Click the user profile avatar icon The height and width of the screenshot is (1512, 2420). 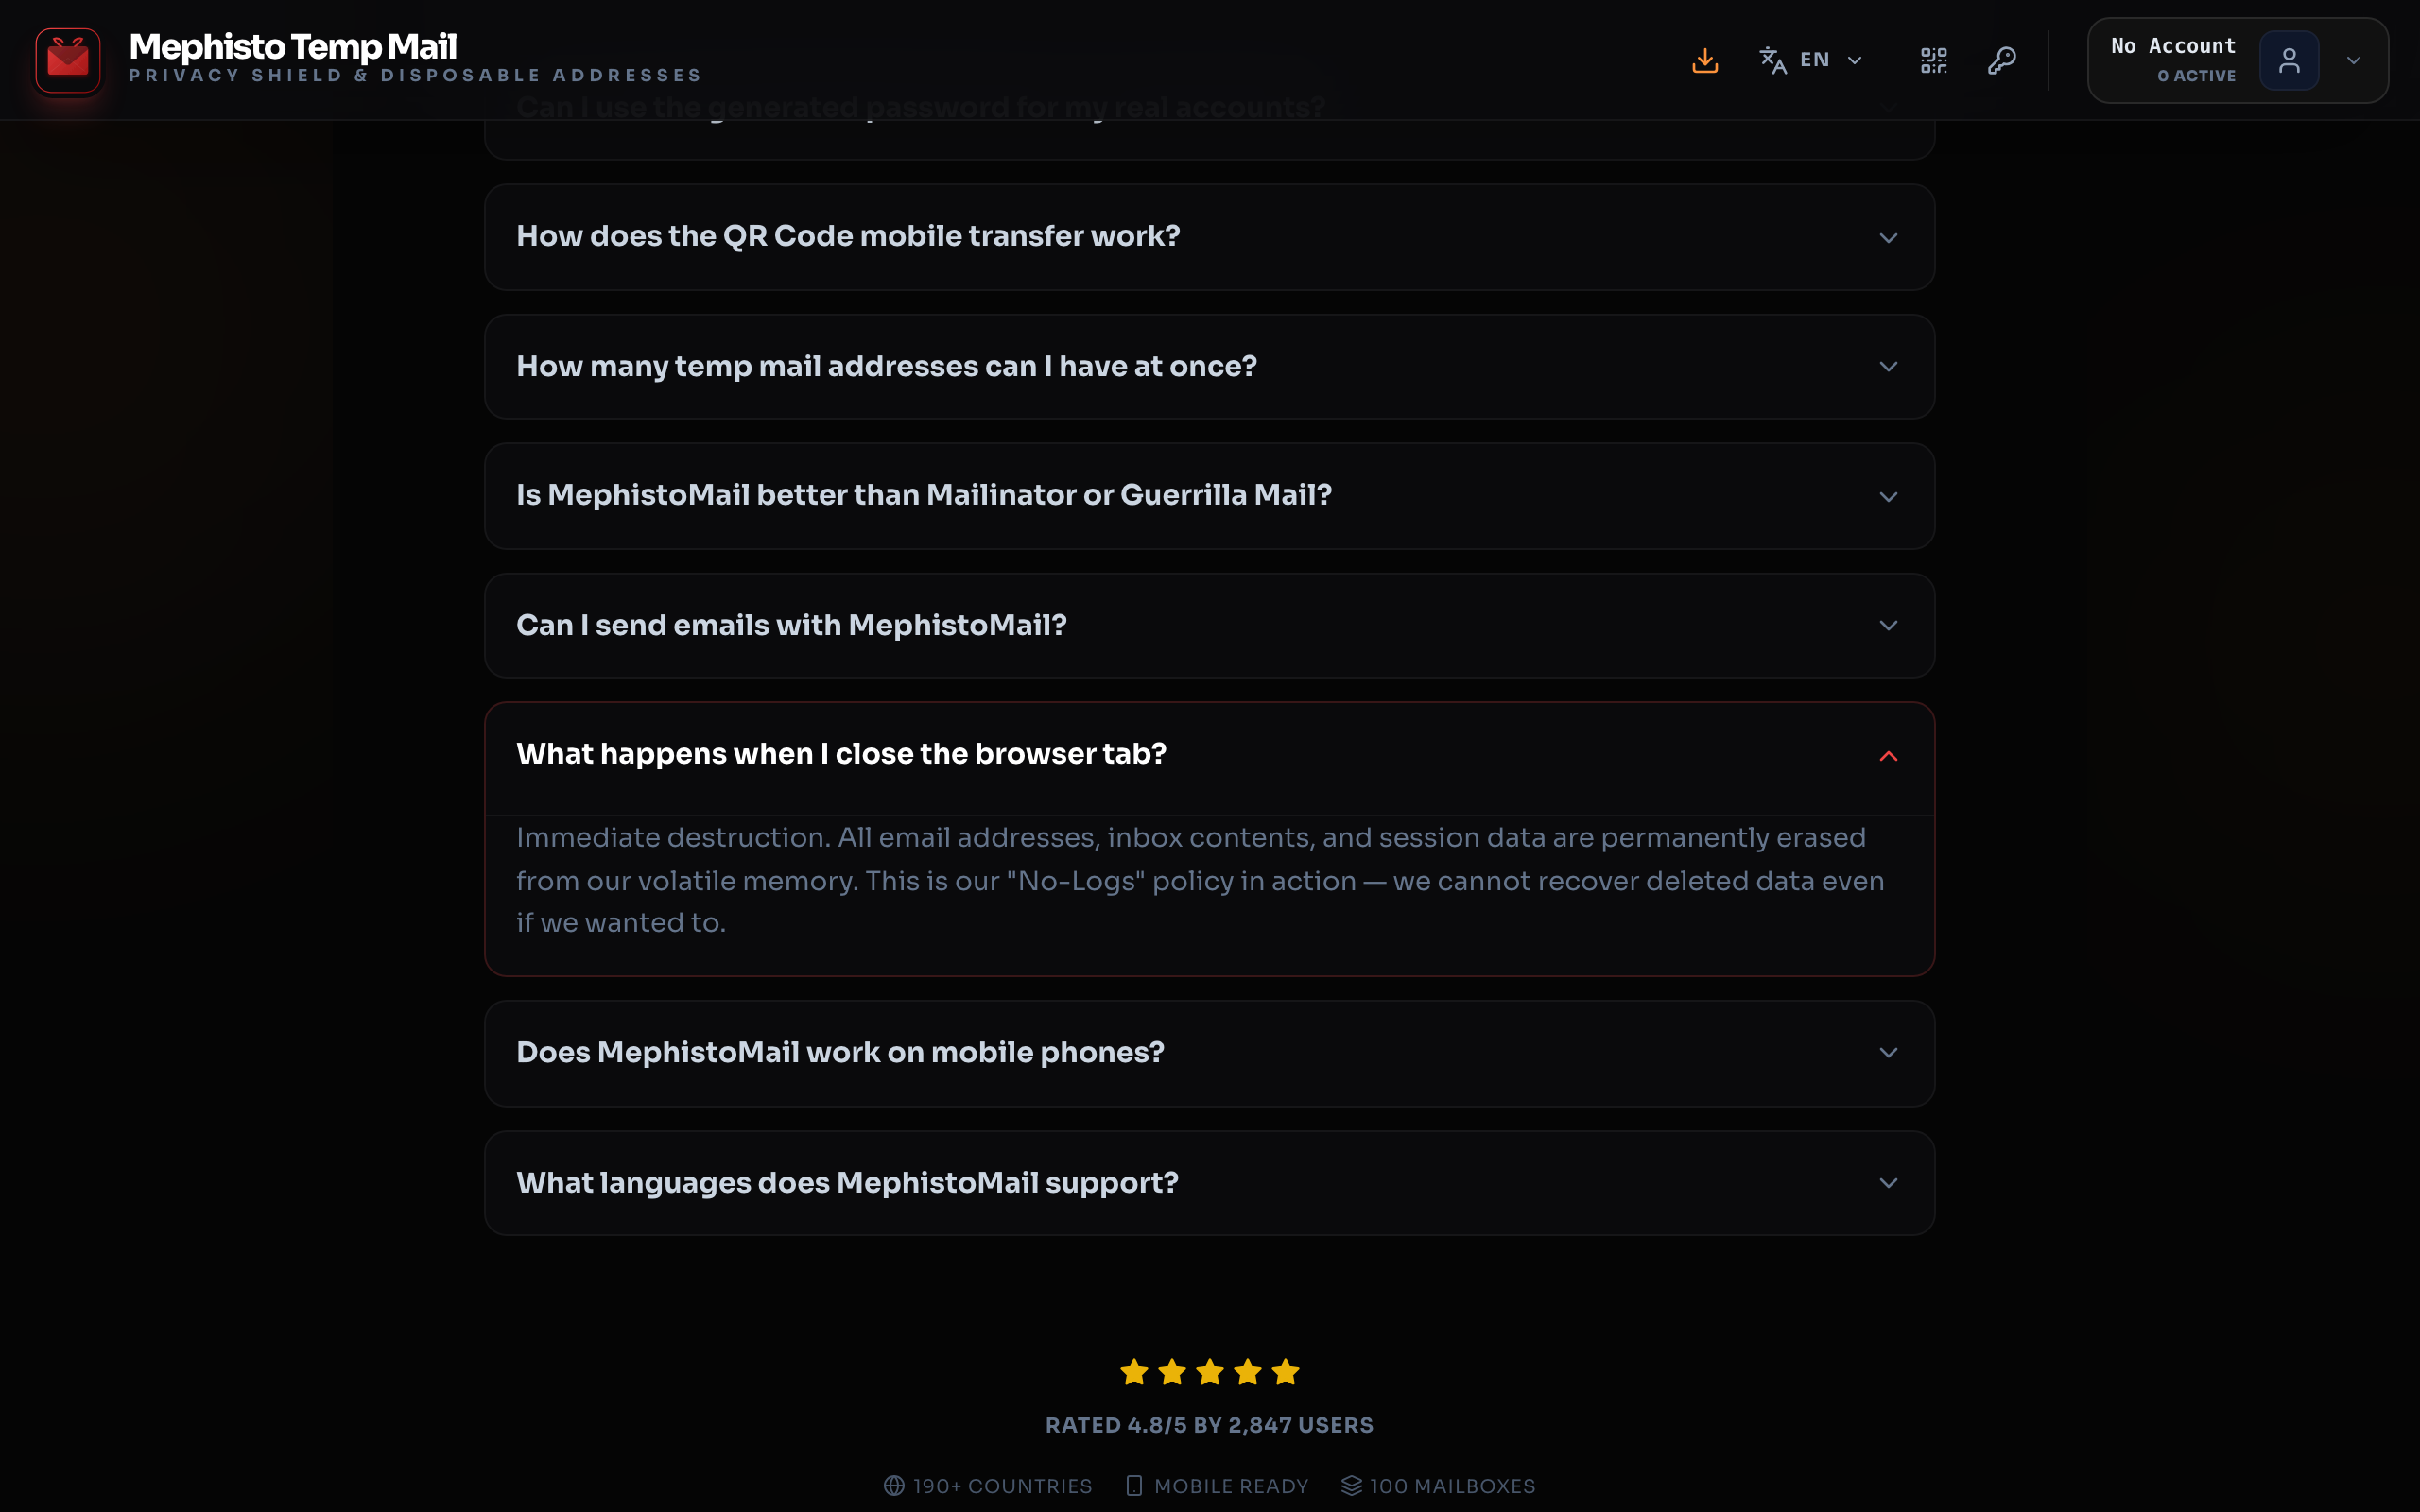click(x=2288, y=61)
